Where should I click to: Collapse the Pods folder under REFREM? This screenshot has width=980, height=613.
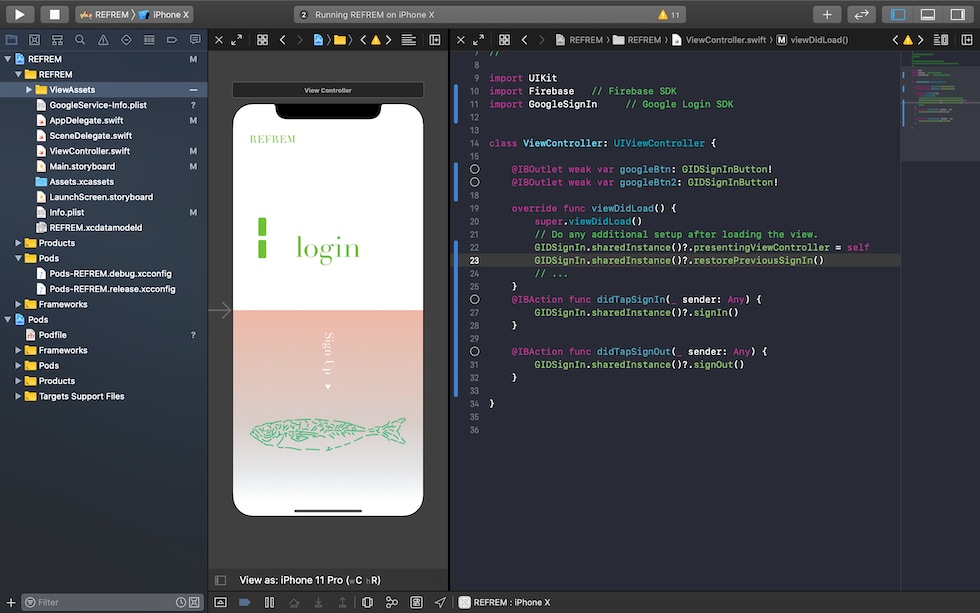point(18,258)
